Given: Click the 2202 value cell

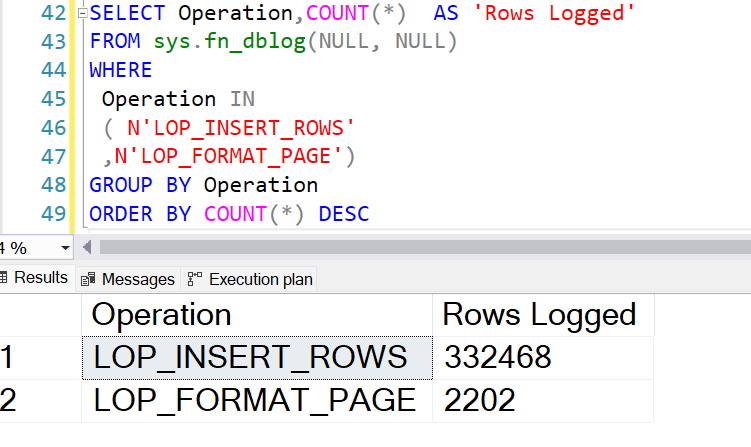Looking at the screenshot, I should 543,401.
